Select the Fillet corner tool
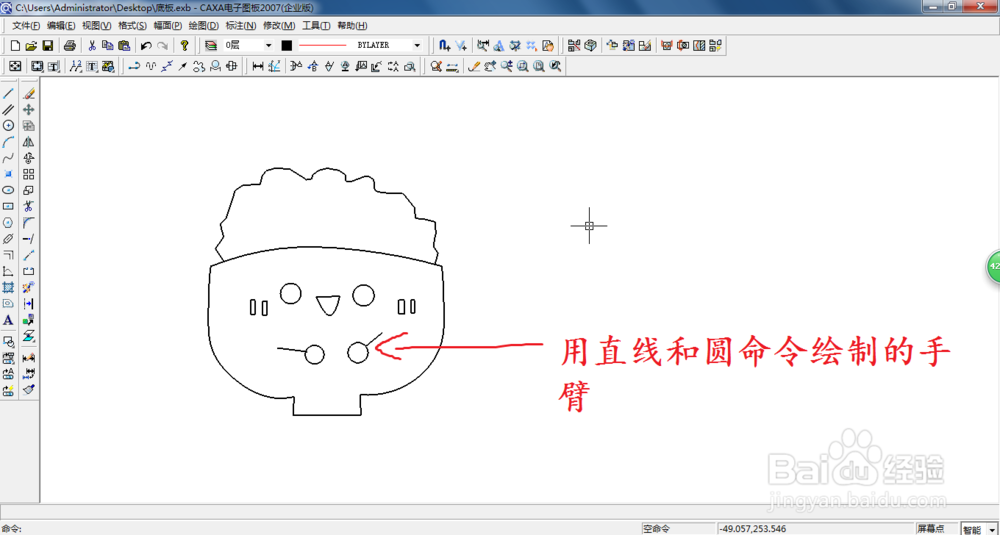This screenshot has height=535, width=1000. pos(29,223)
